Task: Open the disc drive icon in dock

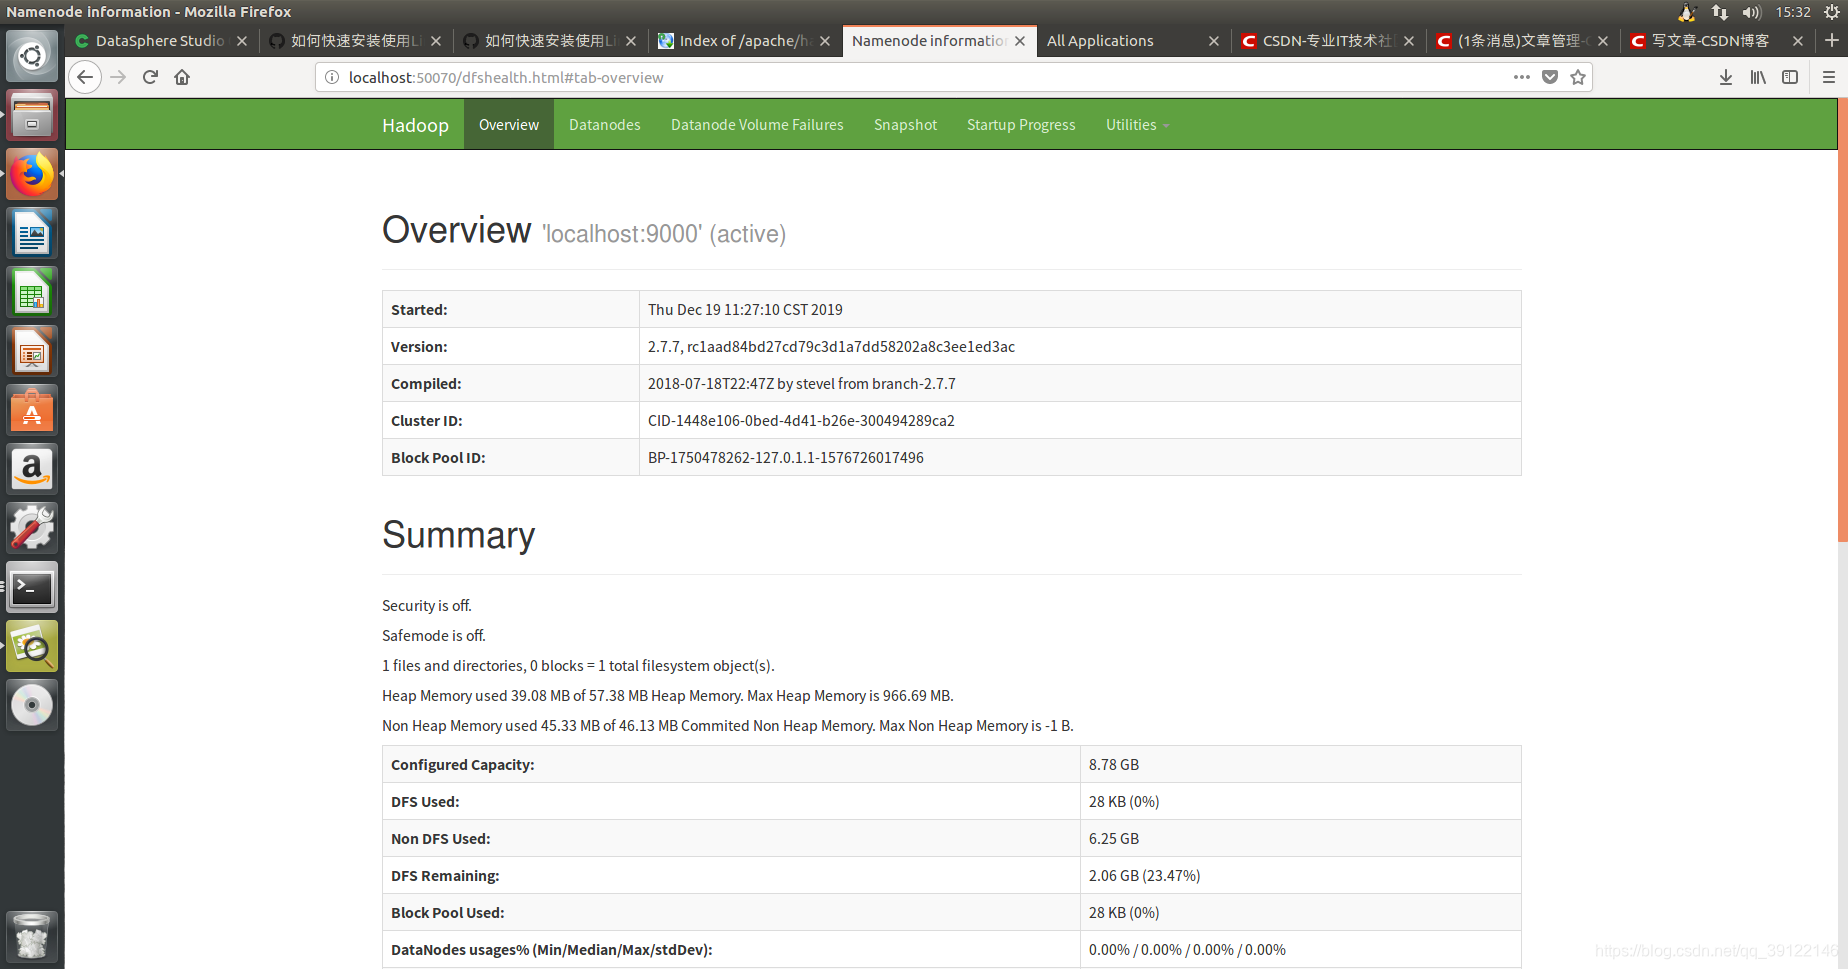Action: (32, 705)
